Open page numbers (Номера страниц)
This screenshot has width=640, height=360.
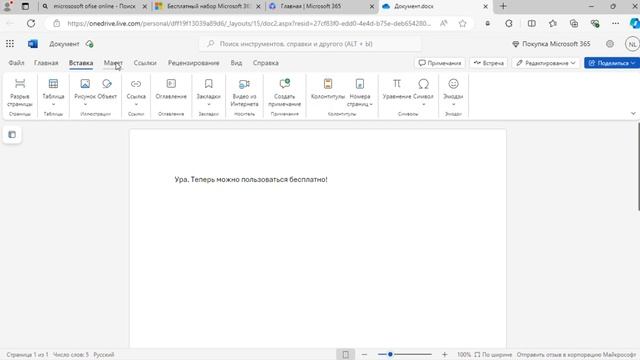point(360,93)
